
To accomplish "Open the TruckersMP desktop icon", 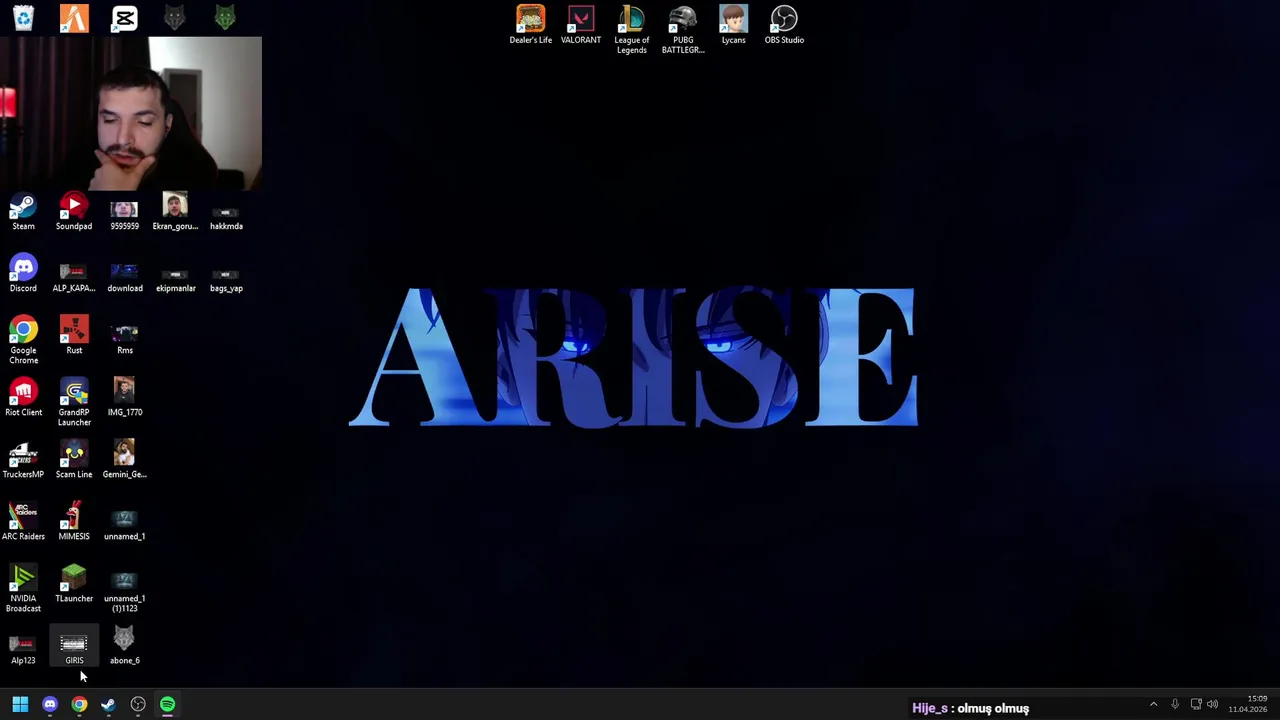I will [x=23, y=460].
